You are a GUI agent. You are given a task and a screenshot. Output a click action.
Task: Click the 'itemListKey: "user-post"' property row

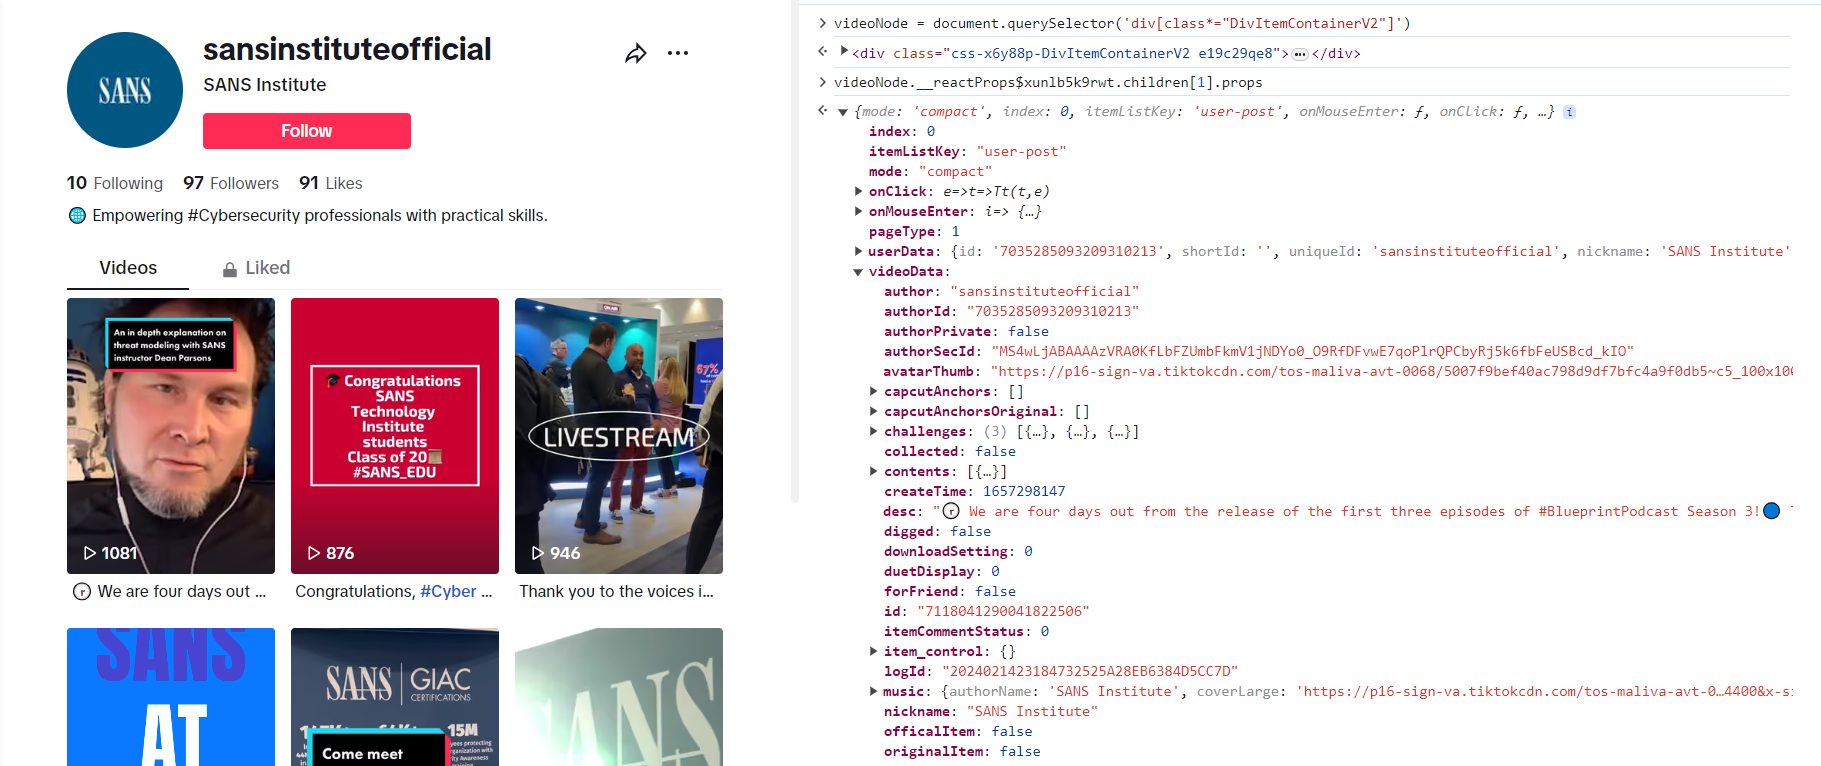[967, 151]
